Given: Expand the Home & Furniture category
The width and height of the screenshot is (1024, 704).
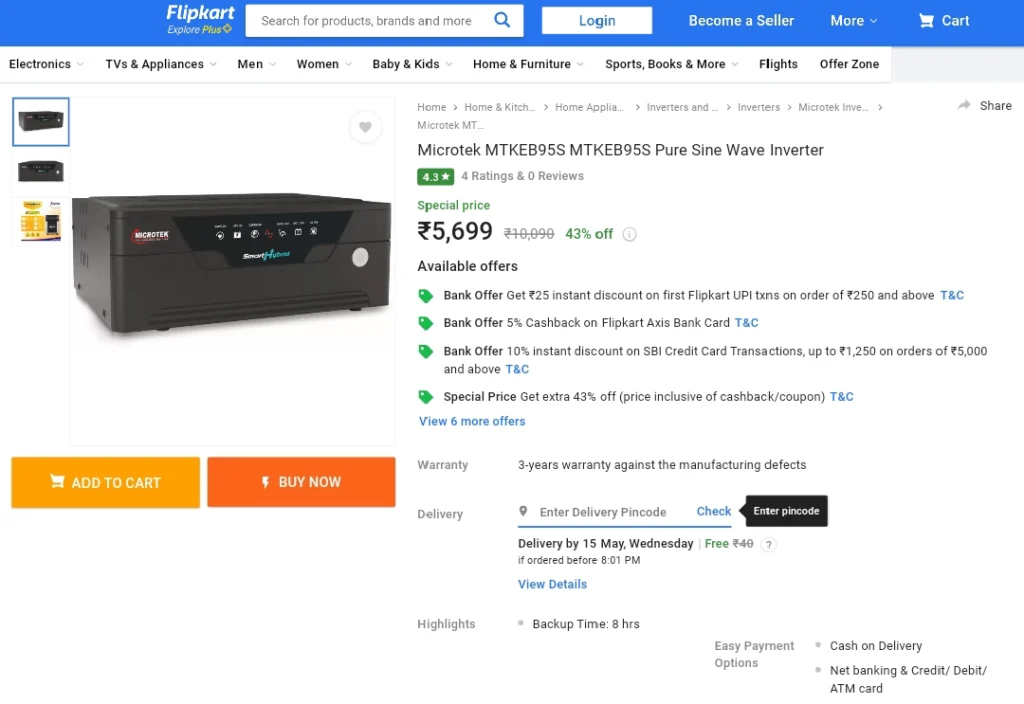Looking at the screenshot, I should tap(528, 64).
